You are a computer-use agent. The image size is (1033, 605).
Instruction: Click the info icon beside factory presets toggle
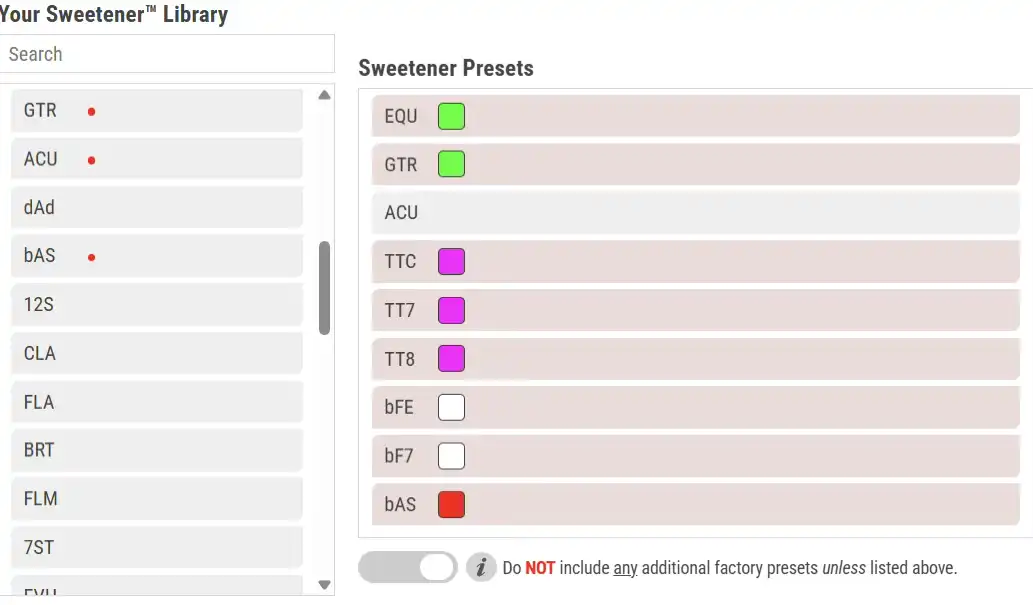click(x=481, y=567)
